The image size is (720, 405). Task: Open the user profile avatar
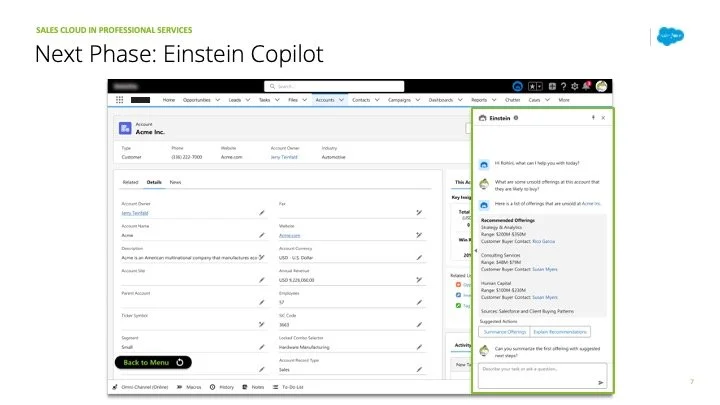(x=602, y=86)
